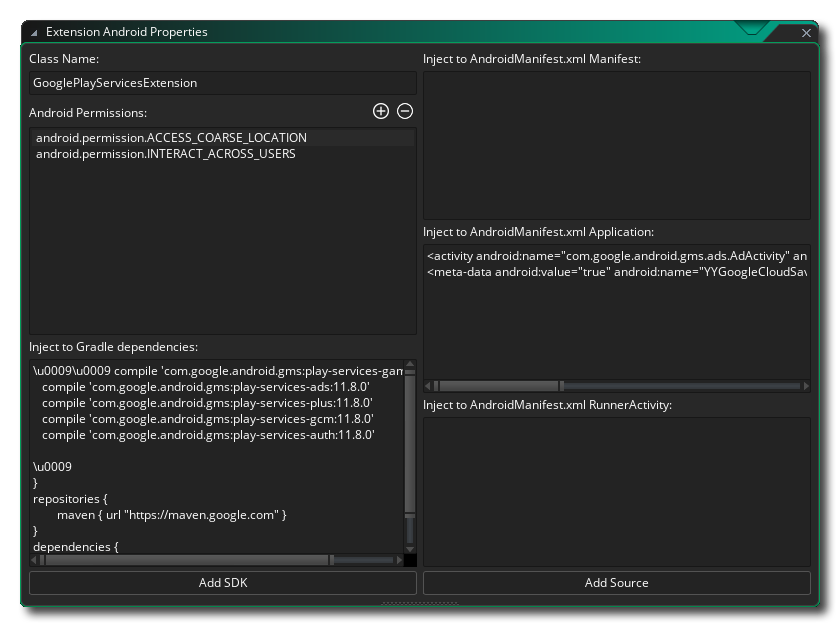840x627 pixels.
Task: Click the 'repositories {' line in Gradle box
Action: tap(70, 499)
